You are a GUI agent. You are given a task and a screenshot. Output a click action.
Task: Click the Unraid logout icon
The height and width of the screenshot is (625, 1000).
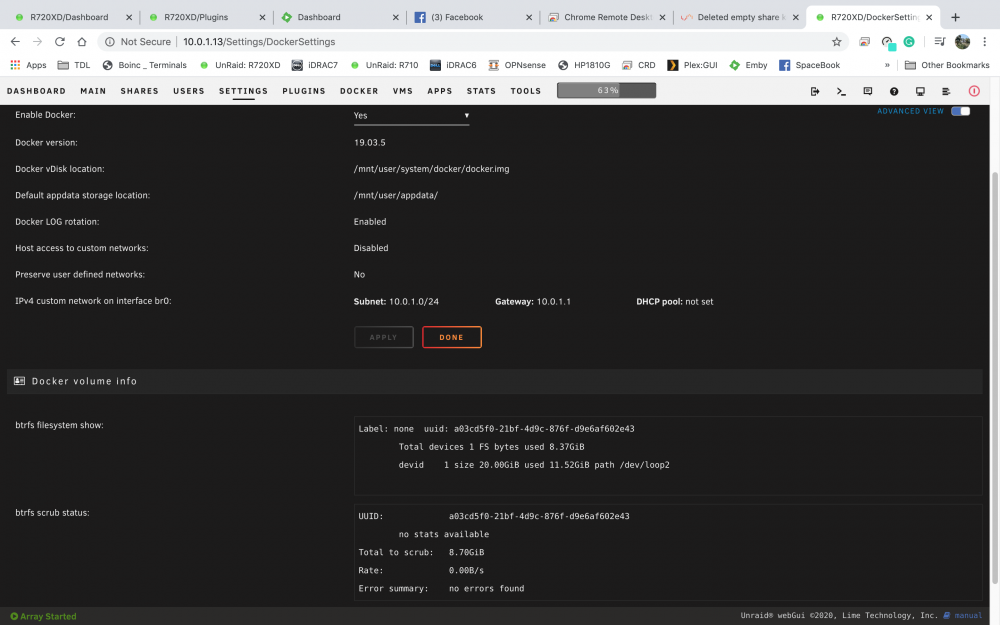pos(814,91)
